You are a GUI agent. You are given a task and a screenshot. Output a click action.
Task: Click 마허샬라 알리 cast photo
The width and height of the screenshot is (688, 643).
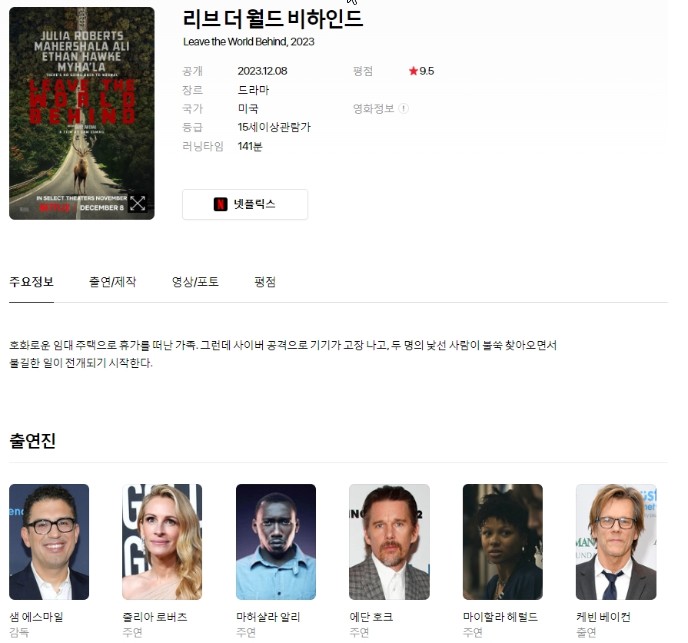tap(276, 542)
